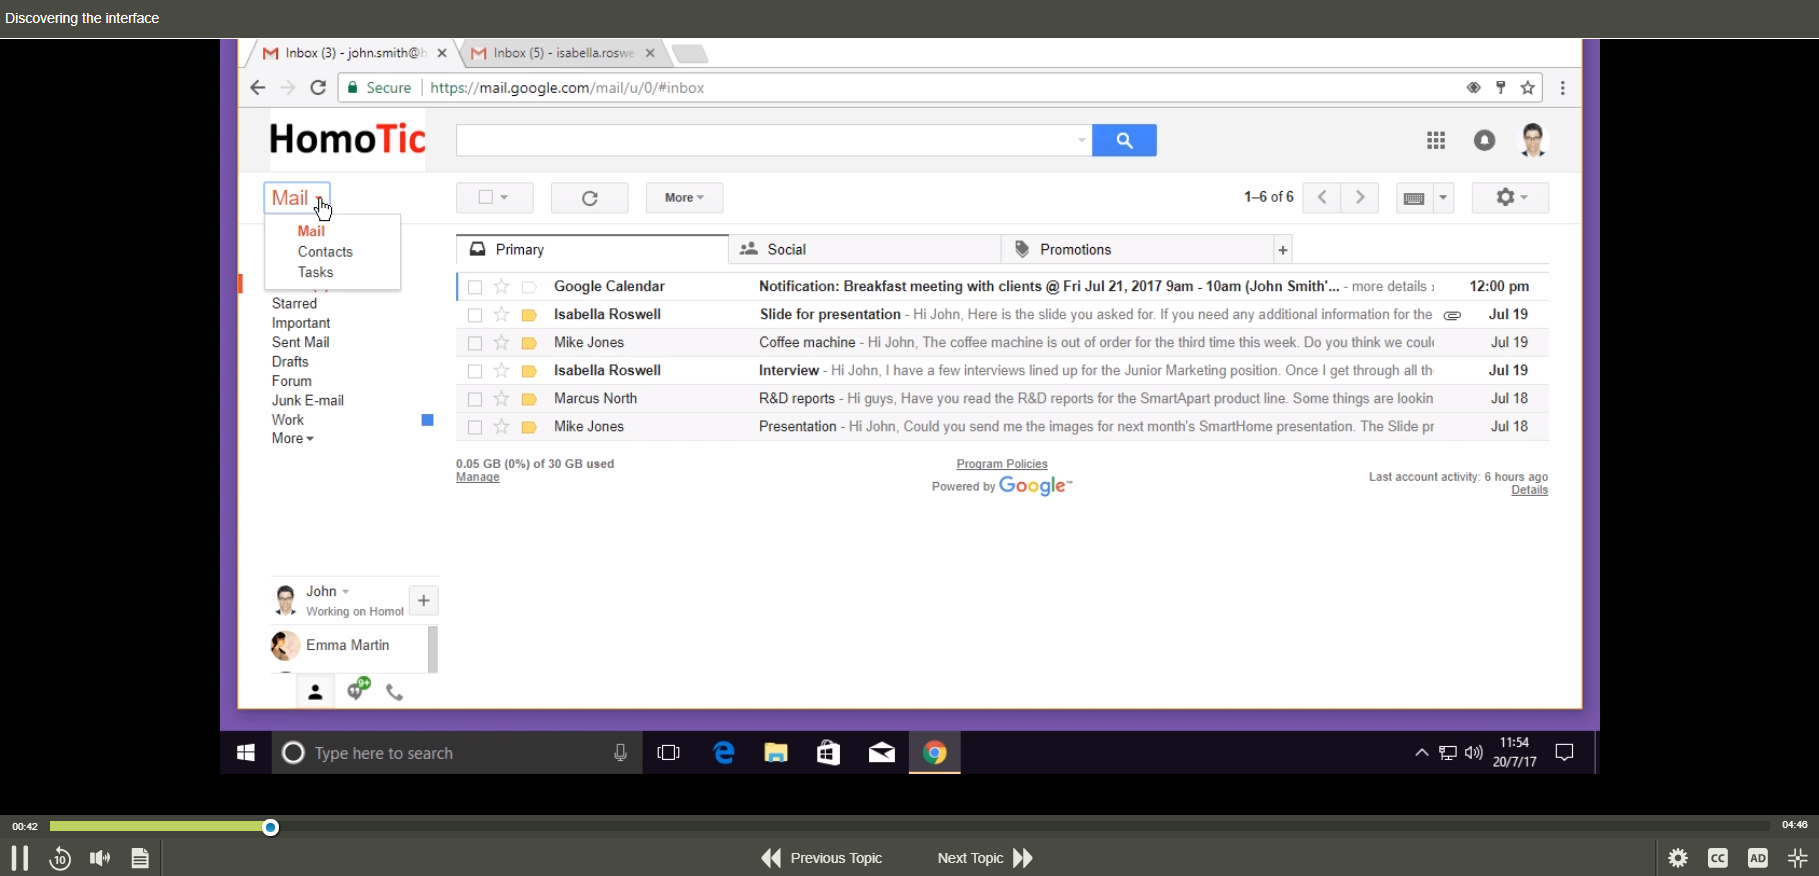The width and height of the screenshot is (1819, 876).
Task: Click the Next Topic button
Action: pos(984,858)
